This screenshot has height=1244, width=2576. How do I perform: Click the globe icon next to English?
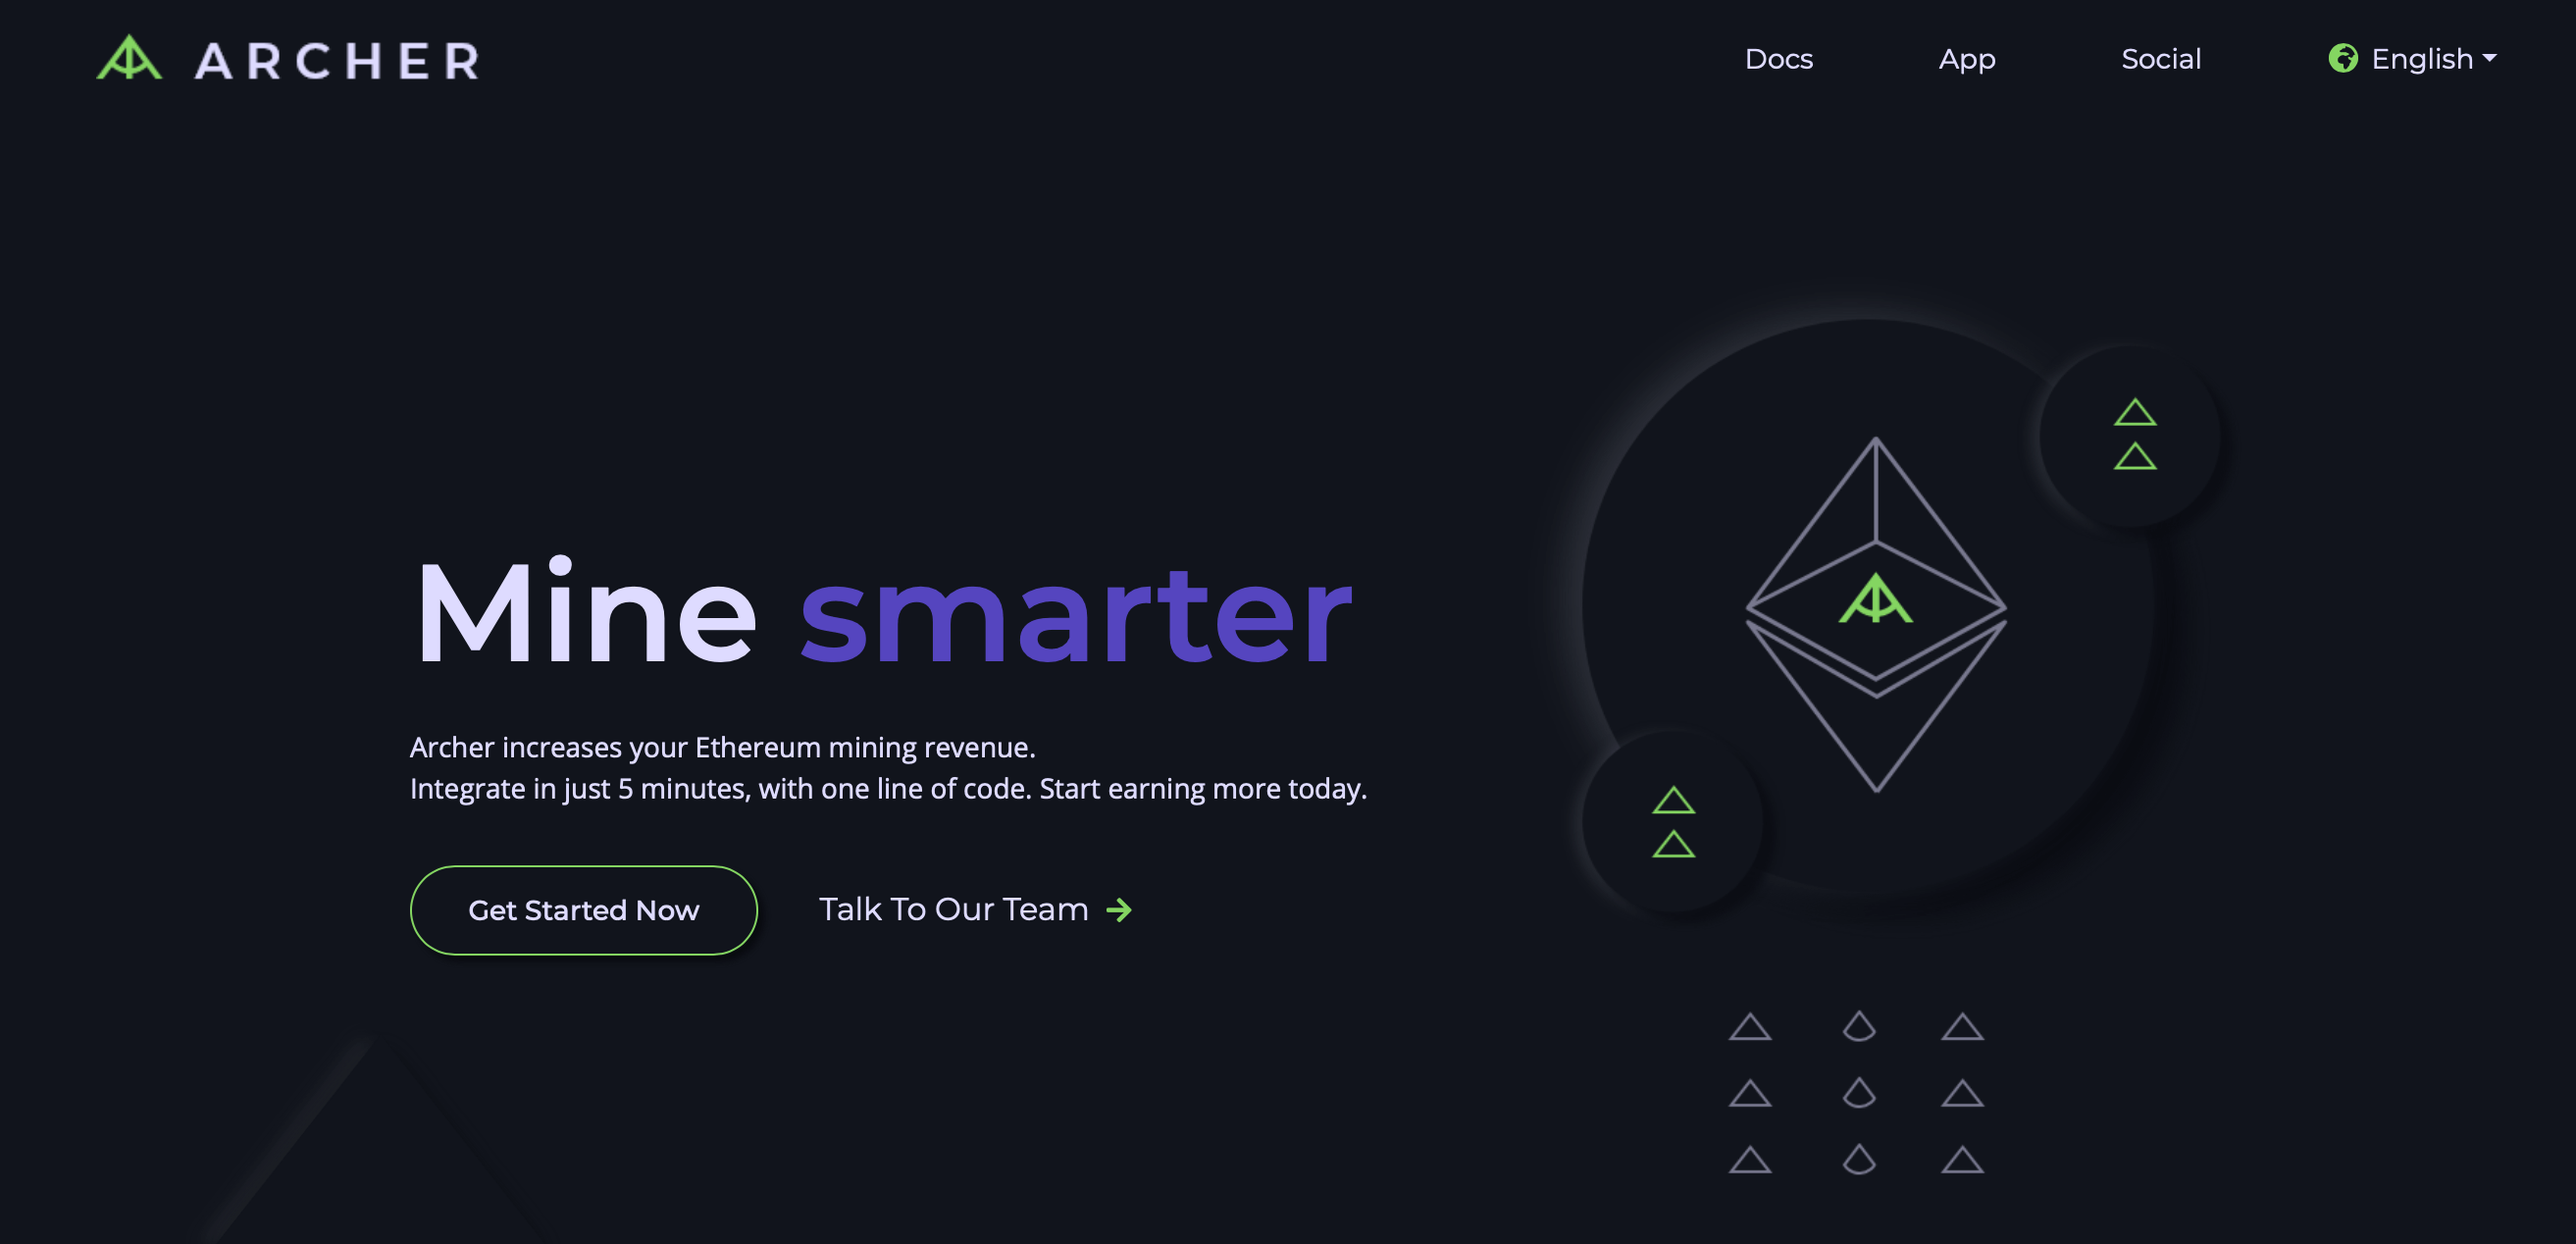tap(2338, 58)
